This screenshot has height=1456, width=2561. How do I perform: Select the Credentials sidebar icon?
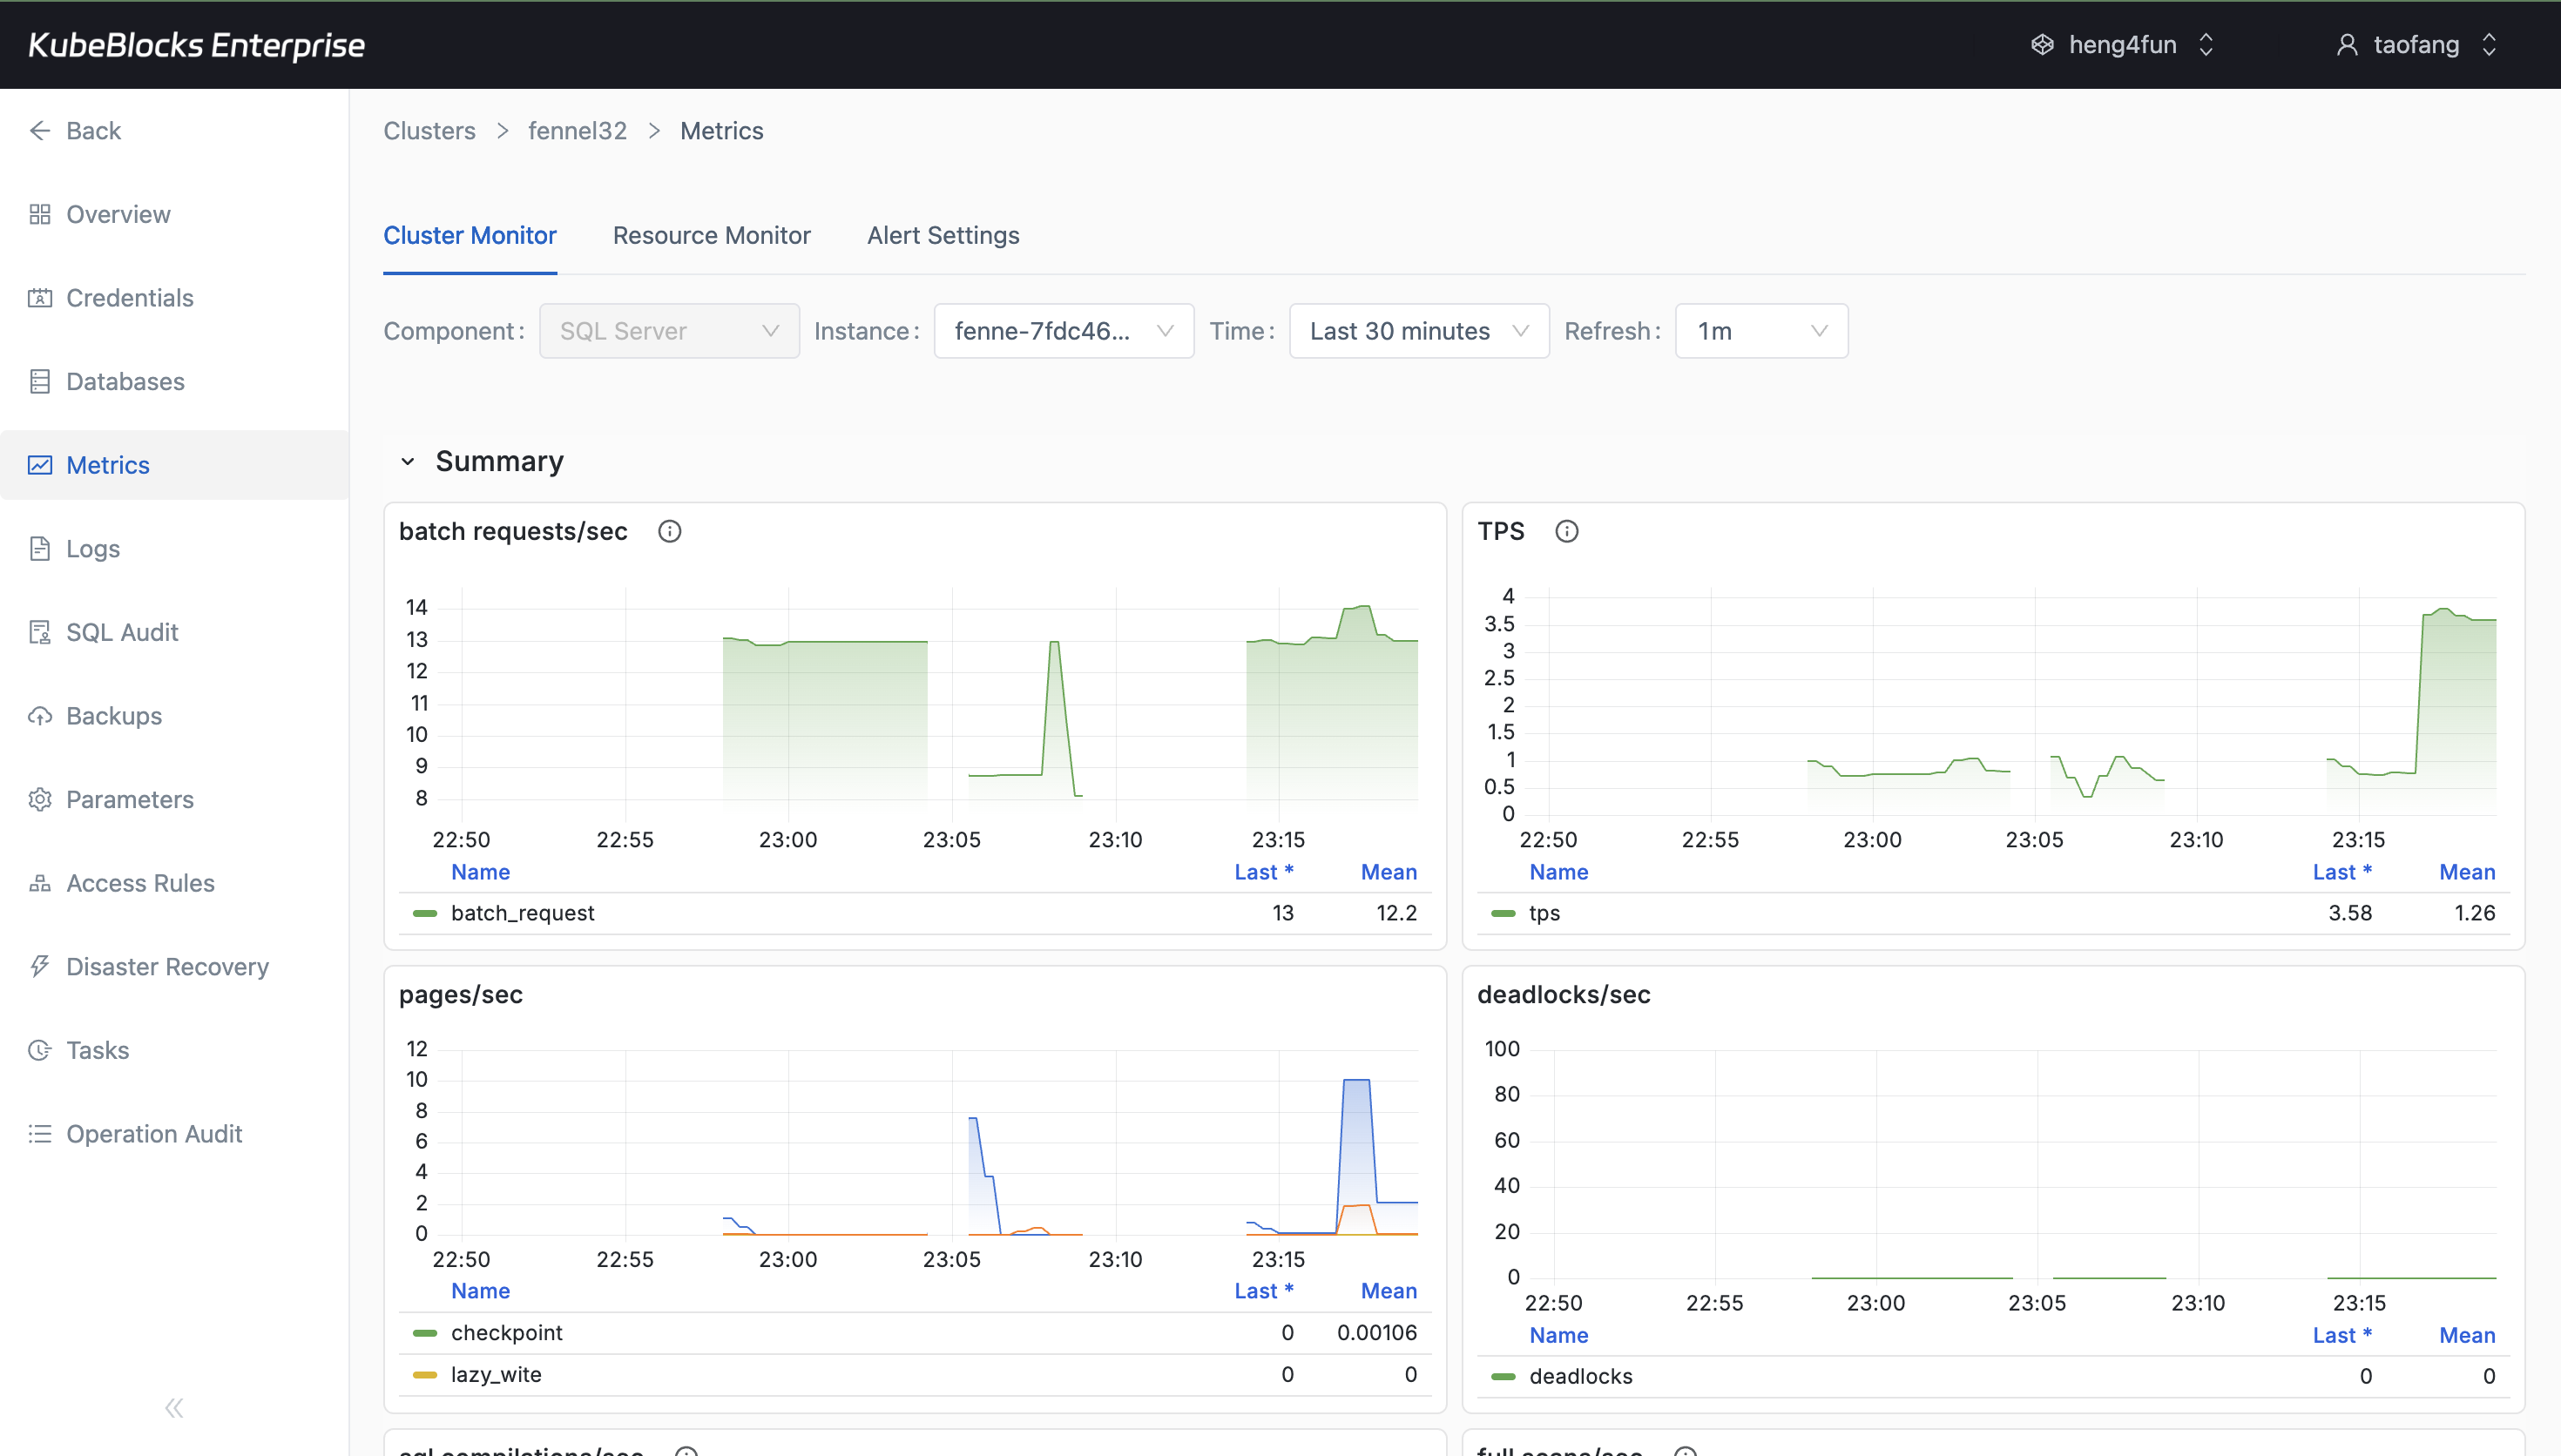point(40,297)
